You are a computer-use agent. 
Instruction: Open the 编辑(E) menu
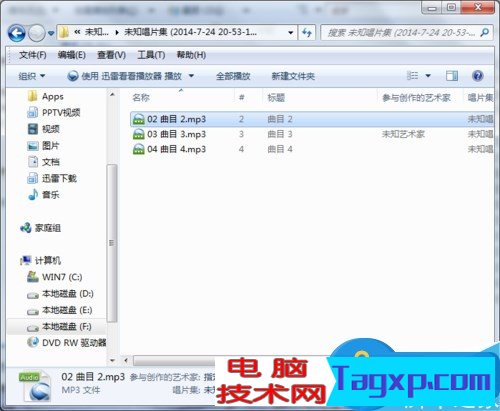[71, 55]
